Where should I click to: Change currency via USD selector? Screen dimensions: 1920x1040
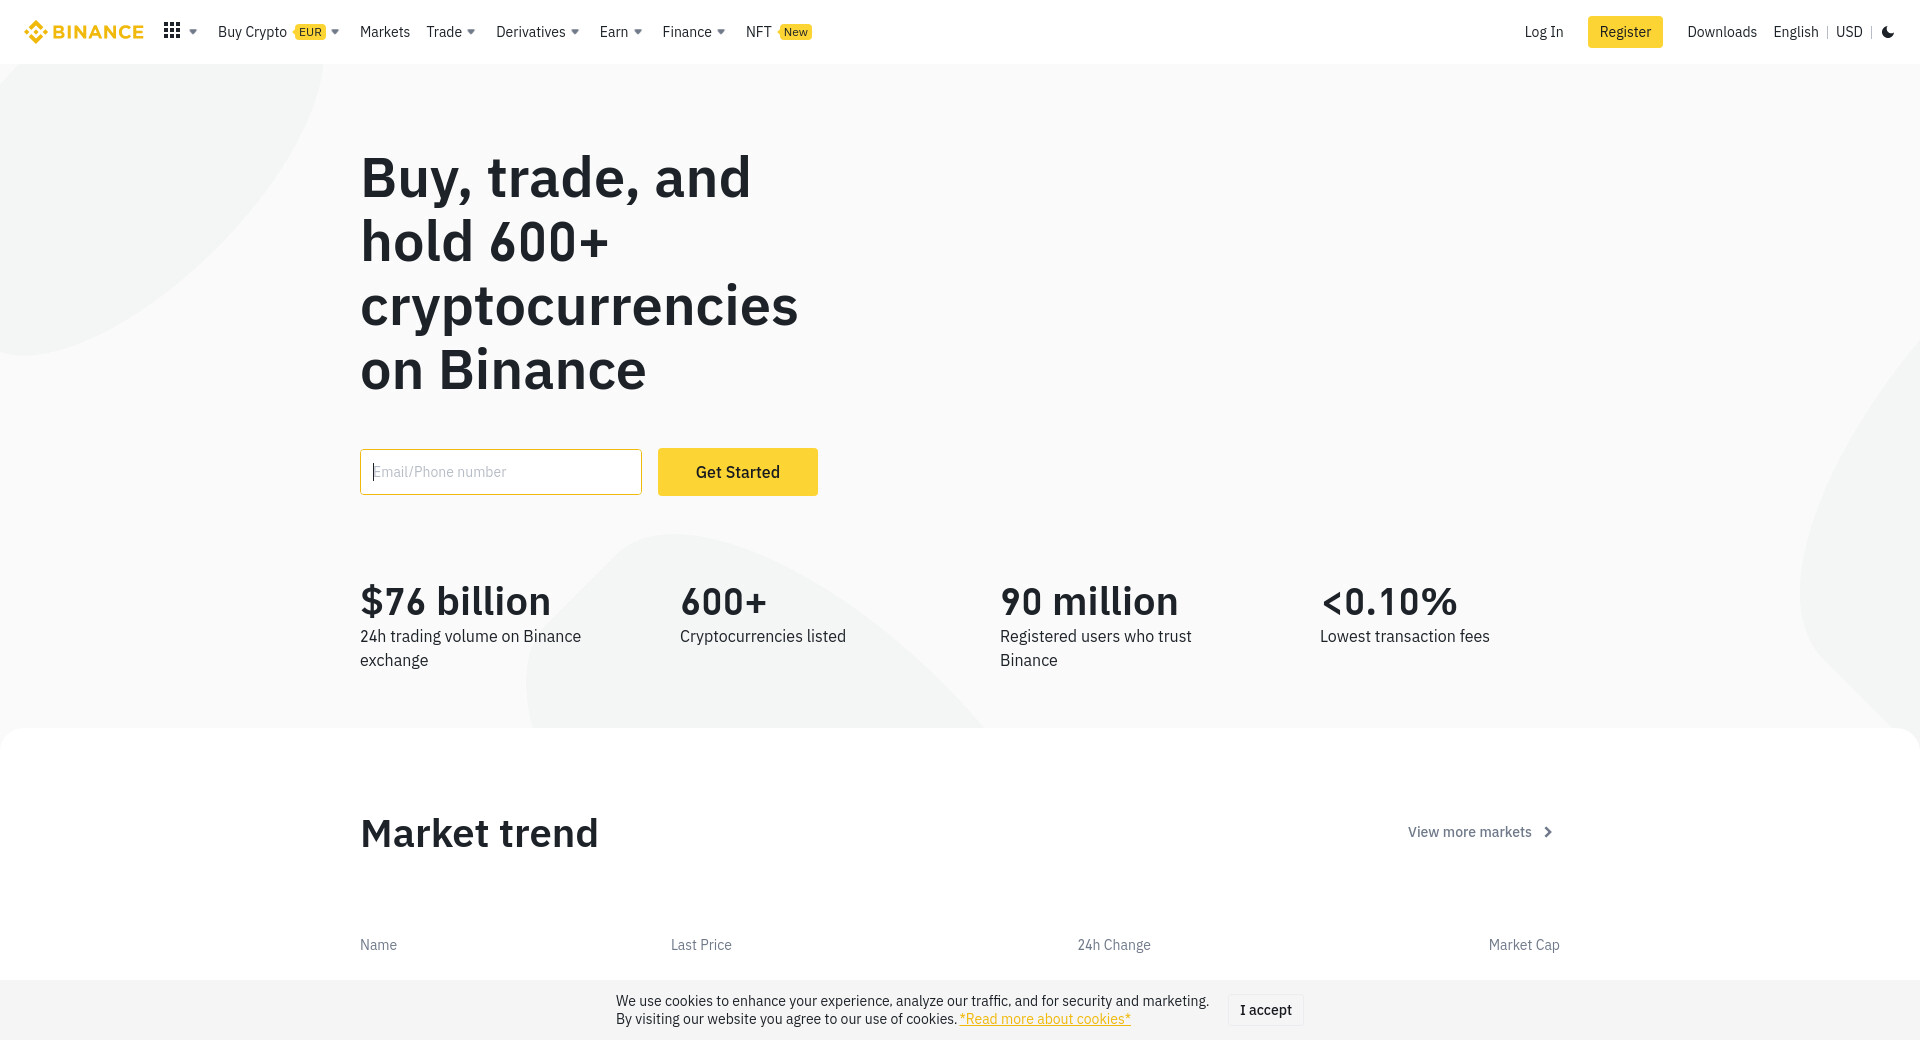pos(1849,32)
